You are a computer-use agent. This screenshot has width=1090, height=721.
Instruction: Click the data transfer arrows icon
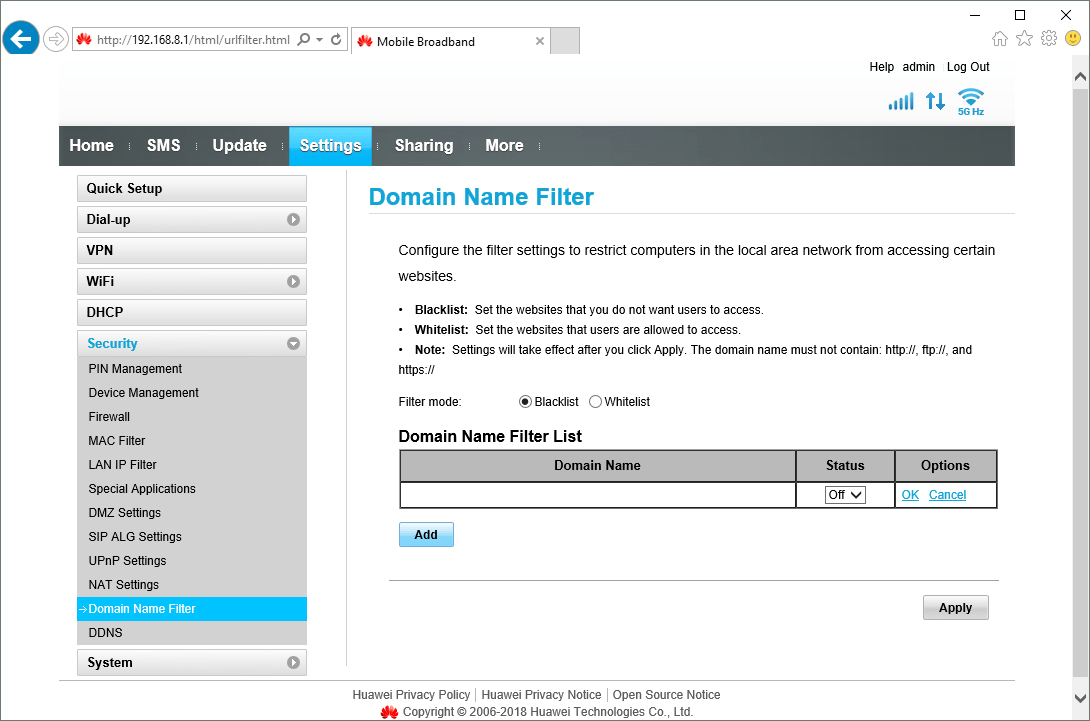[935, 101]
